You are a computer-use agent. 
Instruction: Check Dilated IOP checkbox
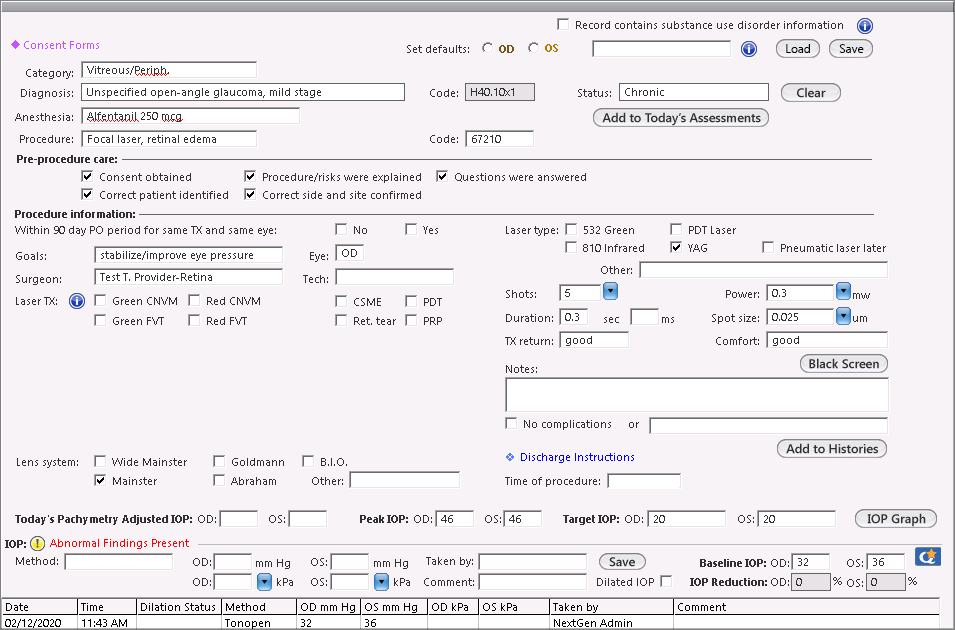point(666,581)
